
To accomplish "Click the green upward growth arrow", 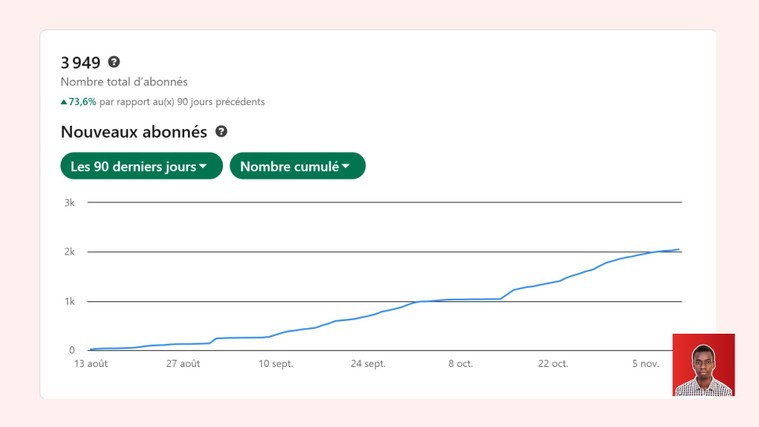I will pyautogui.click(x=64, y=102).
